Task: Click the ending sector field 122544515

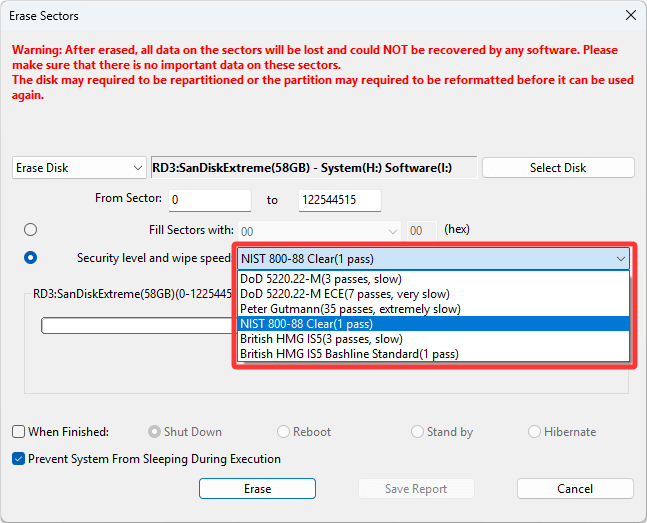Action: click(x=339, y=200)
